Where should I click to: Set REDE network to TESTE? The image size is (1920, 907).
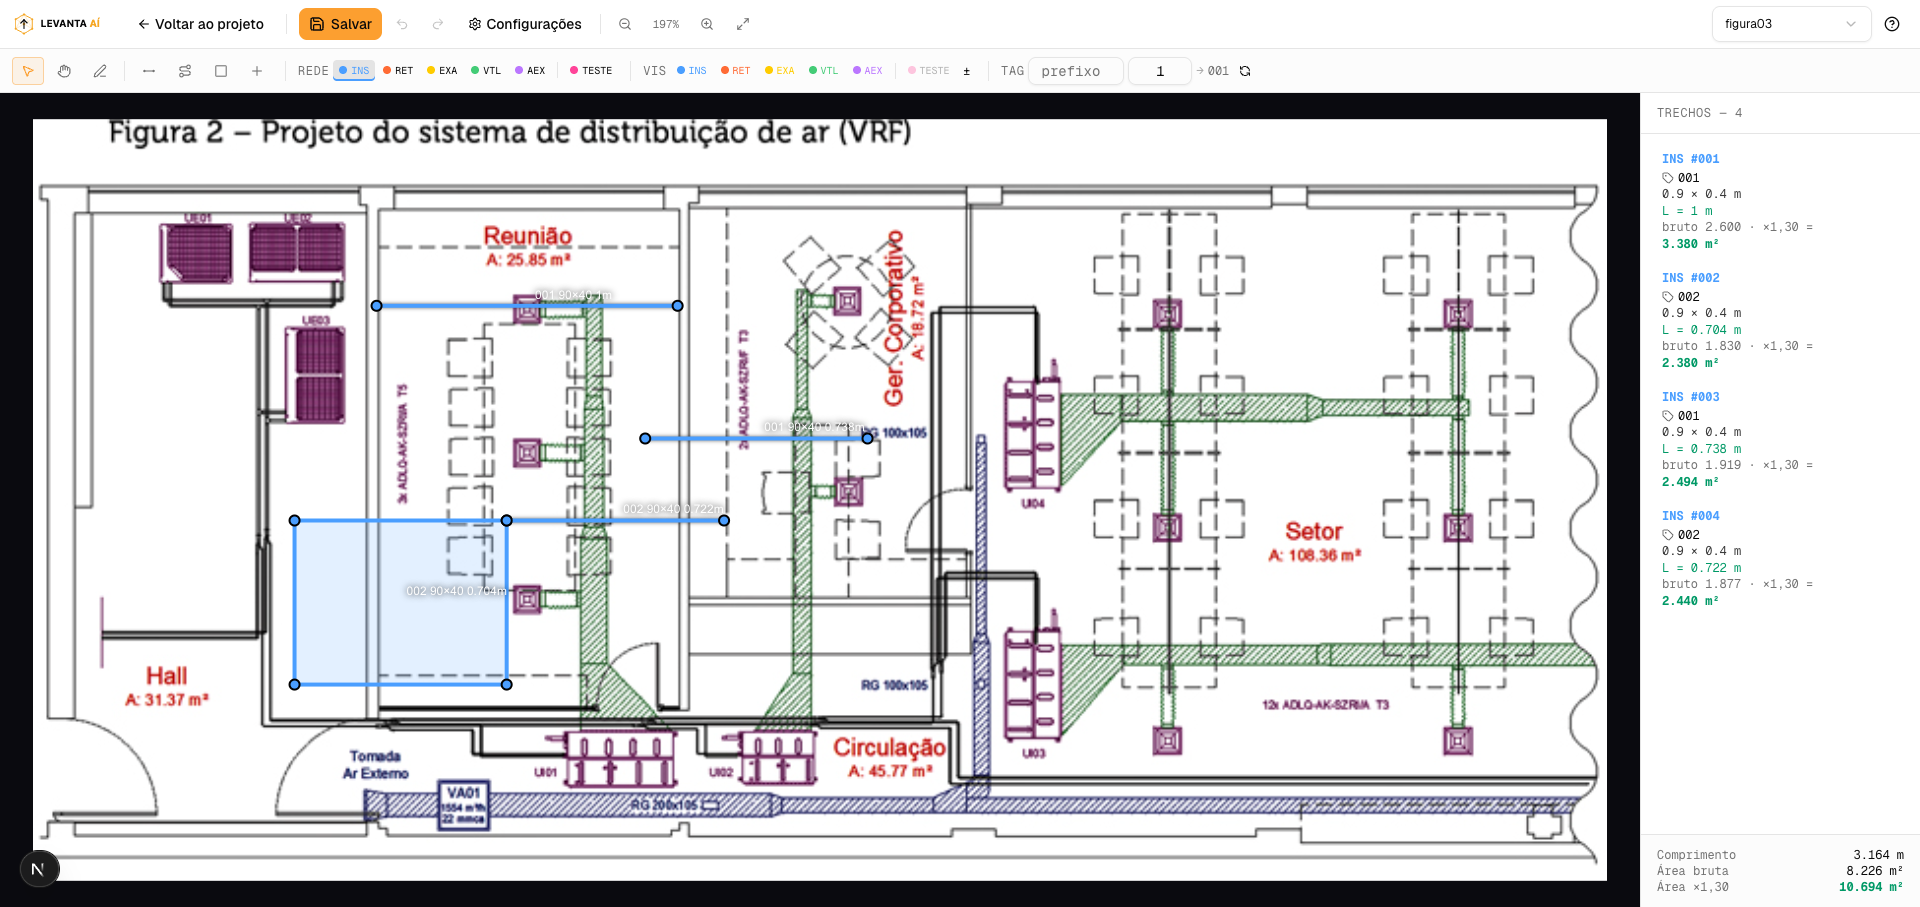click(x=591, y=71)
